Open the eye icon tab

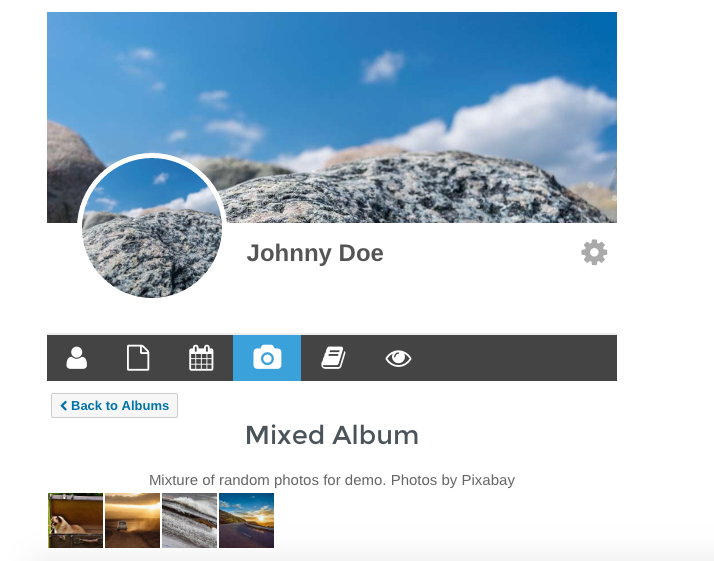pyautogui.click(x=398, y=358)
